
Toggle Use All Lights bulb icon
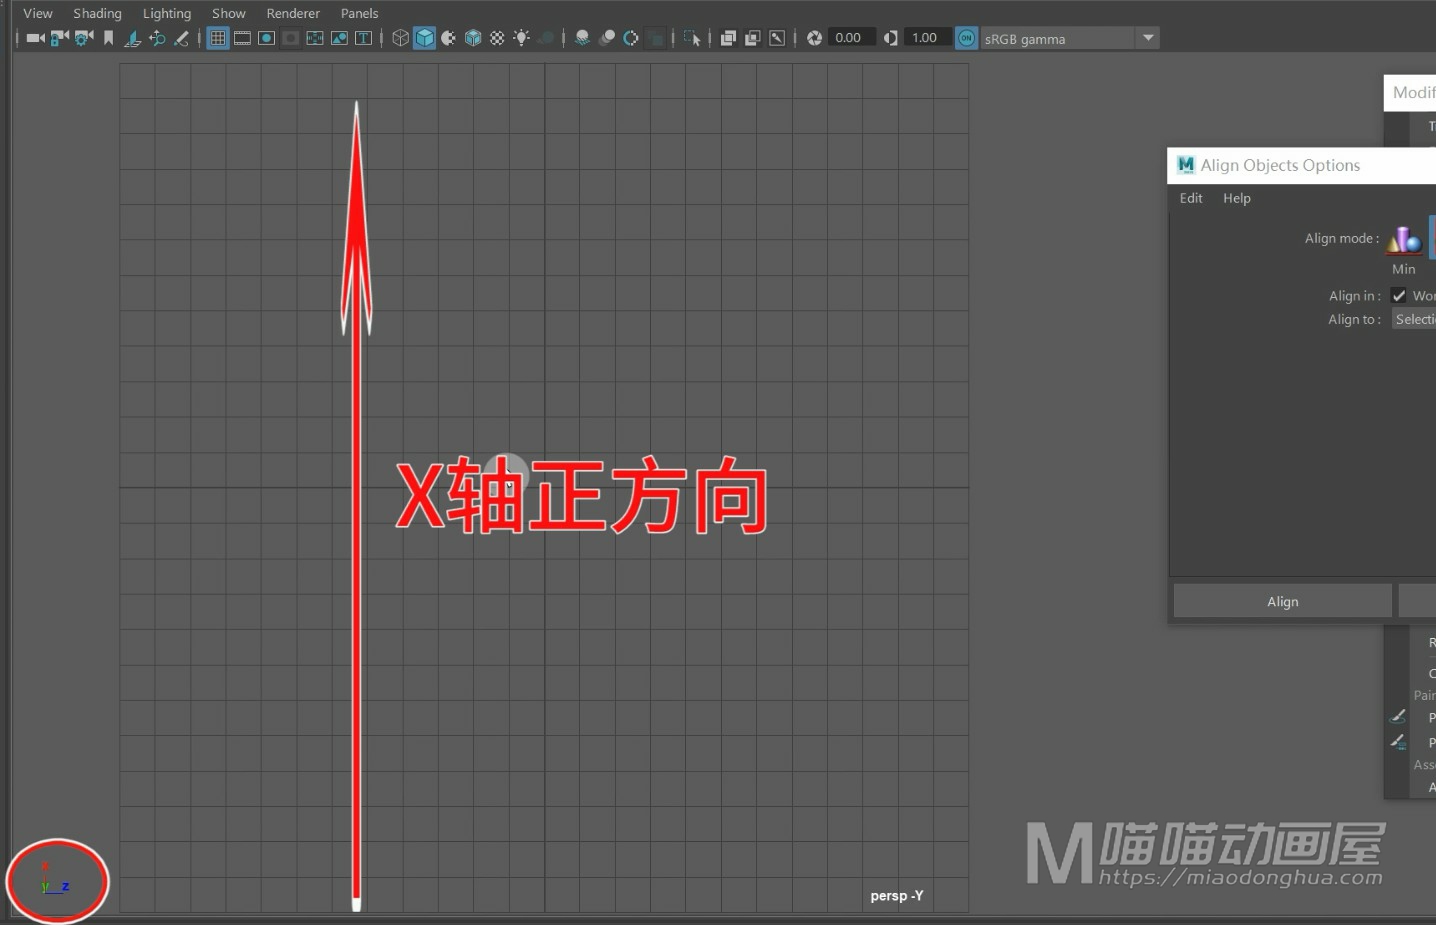[x=522, y=38]
